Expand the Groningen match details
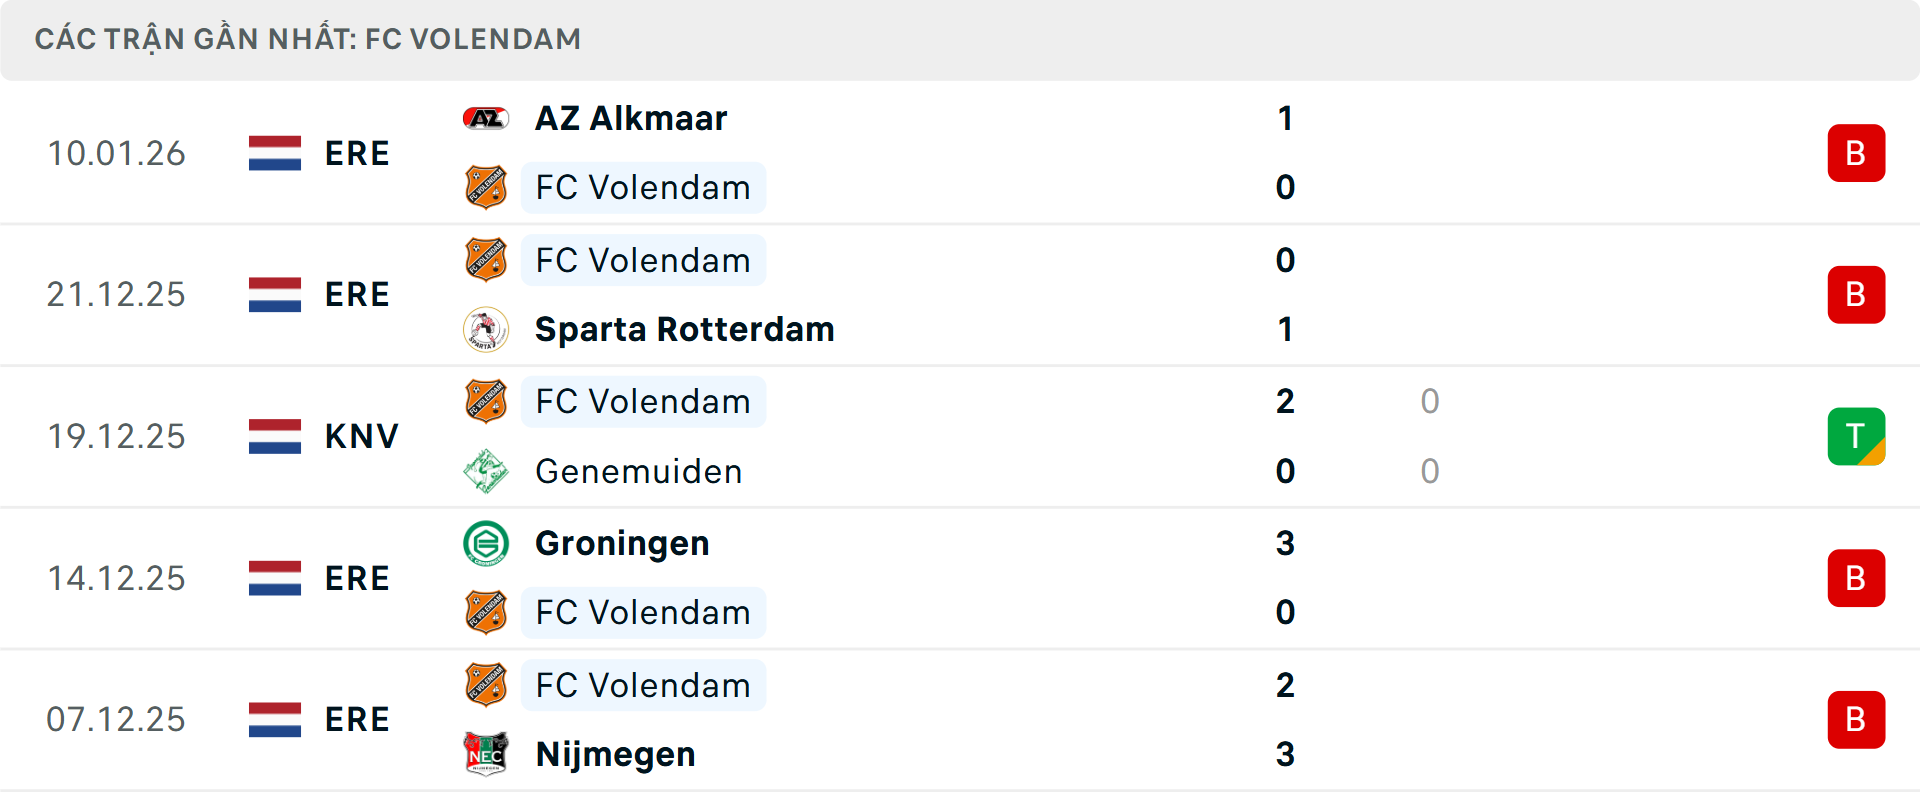Image resolution: width=1920 pixels, height=792 pixels. (x=960, y=578)
